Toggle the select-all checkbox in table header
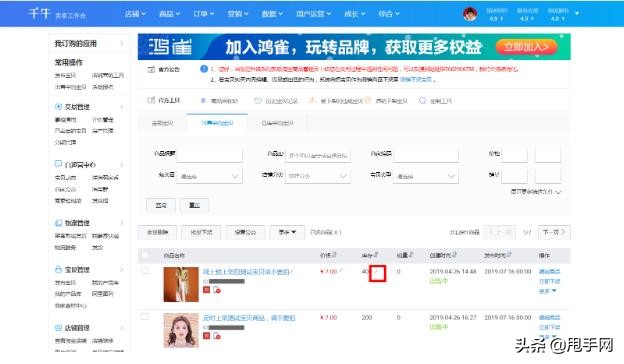This screenshot has width=624, height=364. (x=145, y=255)
